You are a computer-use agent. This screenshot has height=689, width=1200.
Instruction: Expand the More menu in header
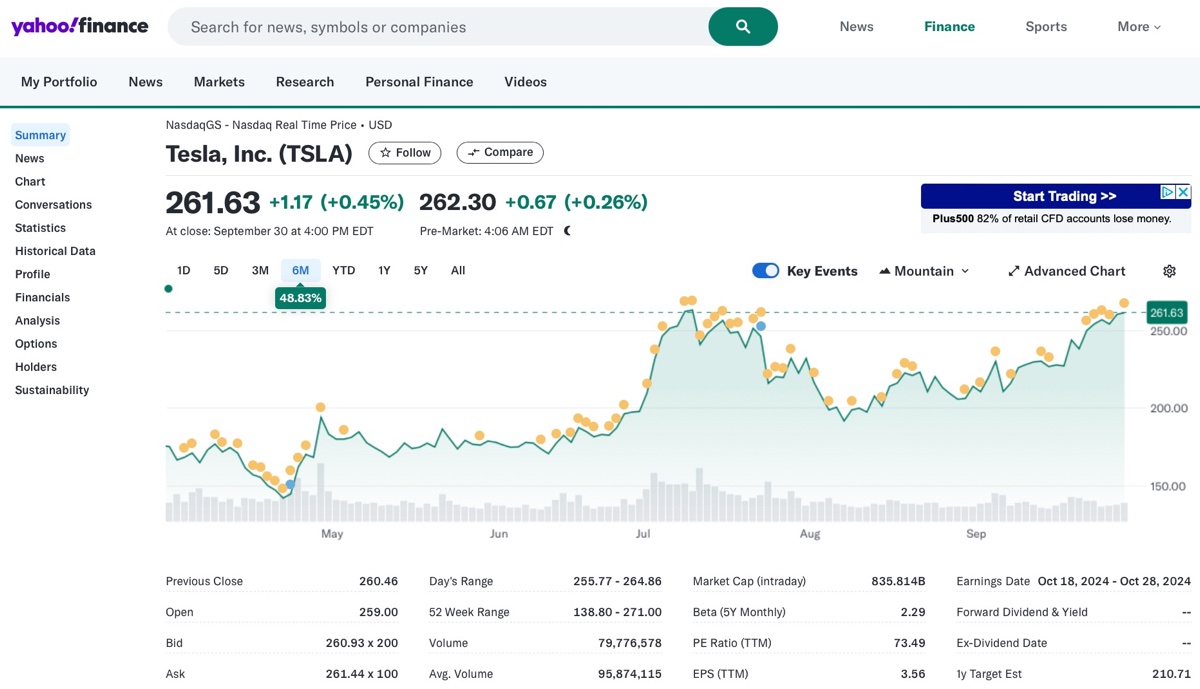[x=1138, y=27]
